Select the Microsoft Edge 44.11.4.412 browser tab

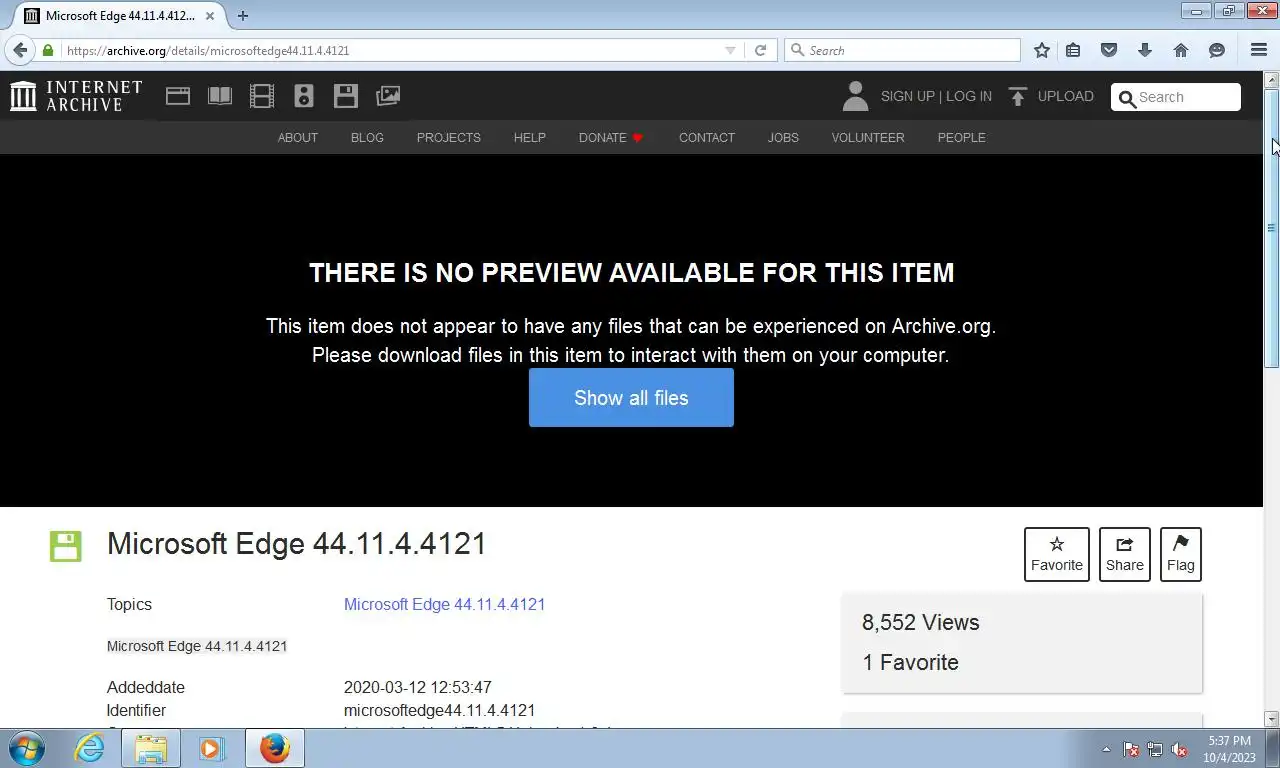tap(120, 16)
